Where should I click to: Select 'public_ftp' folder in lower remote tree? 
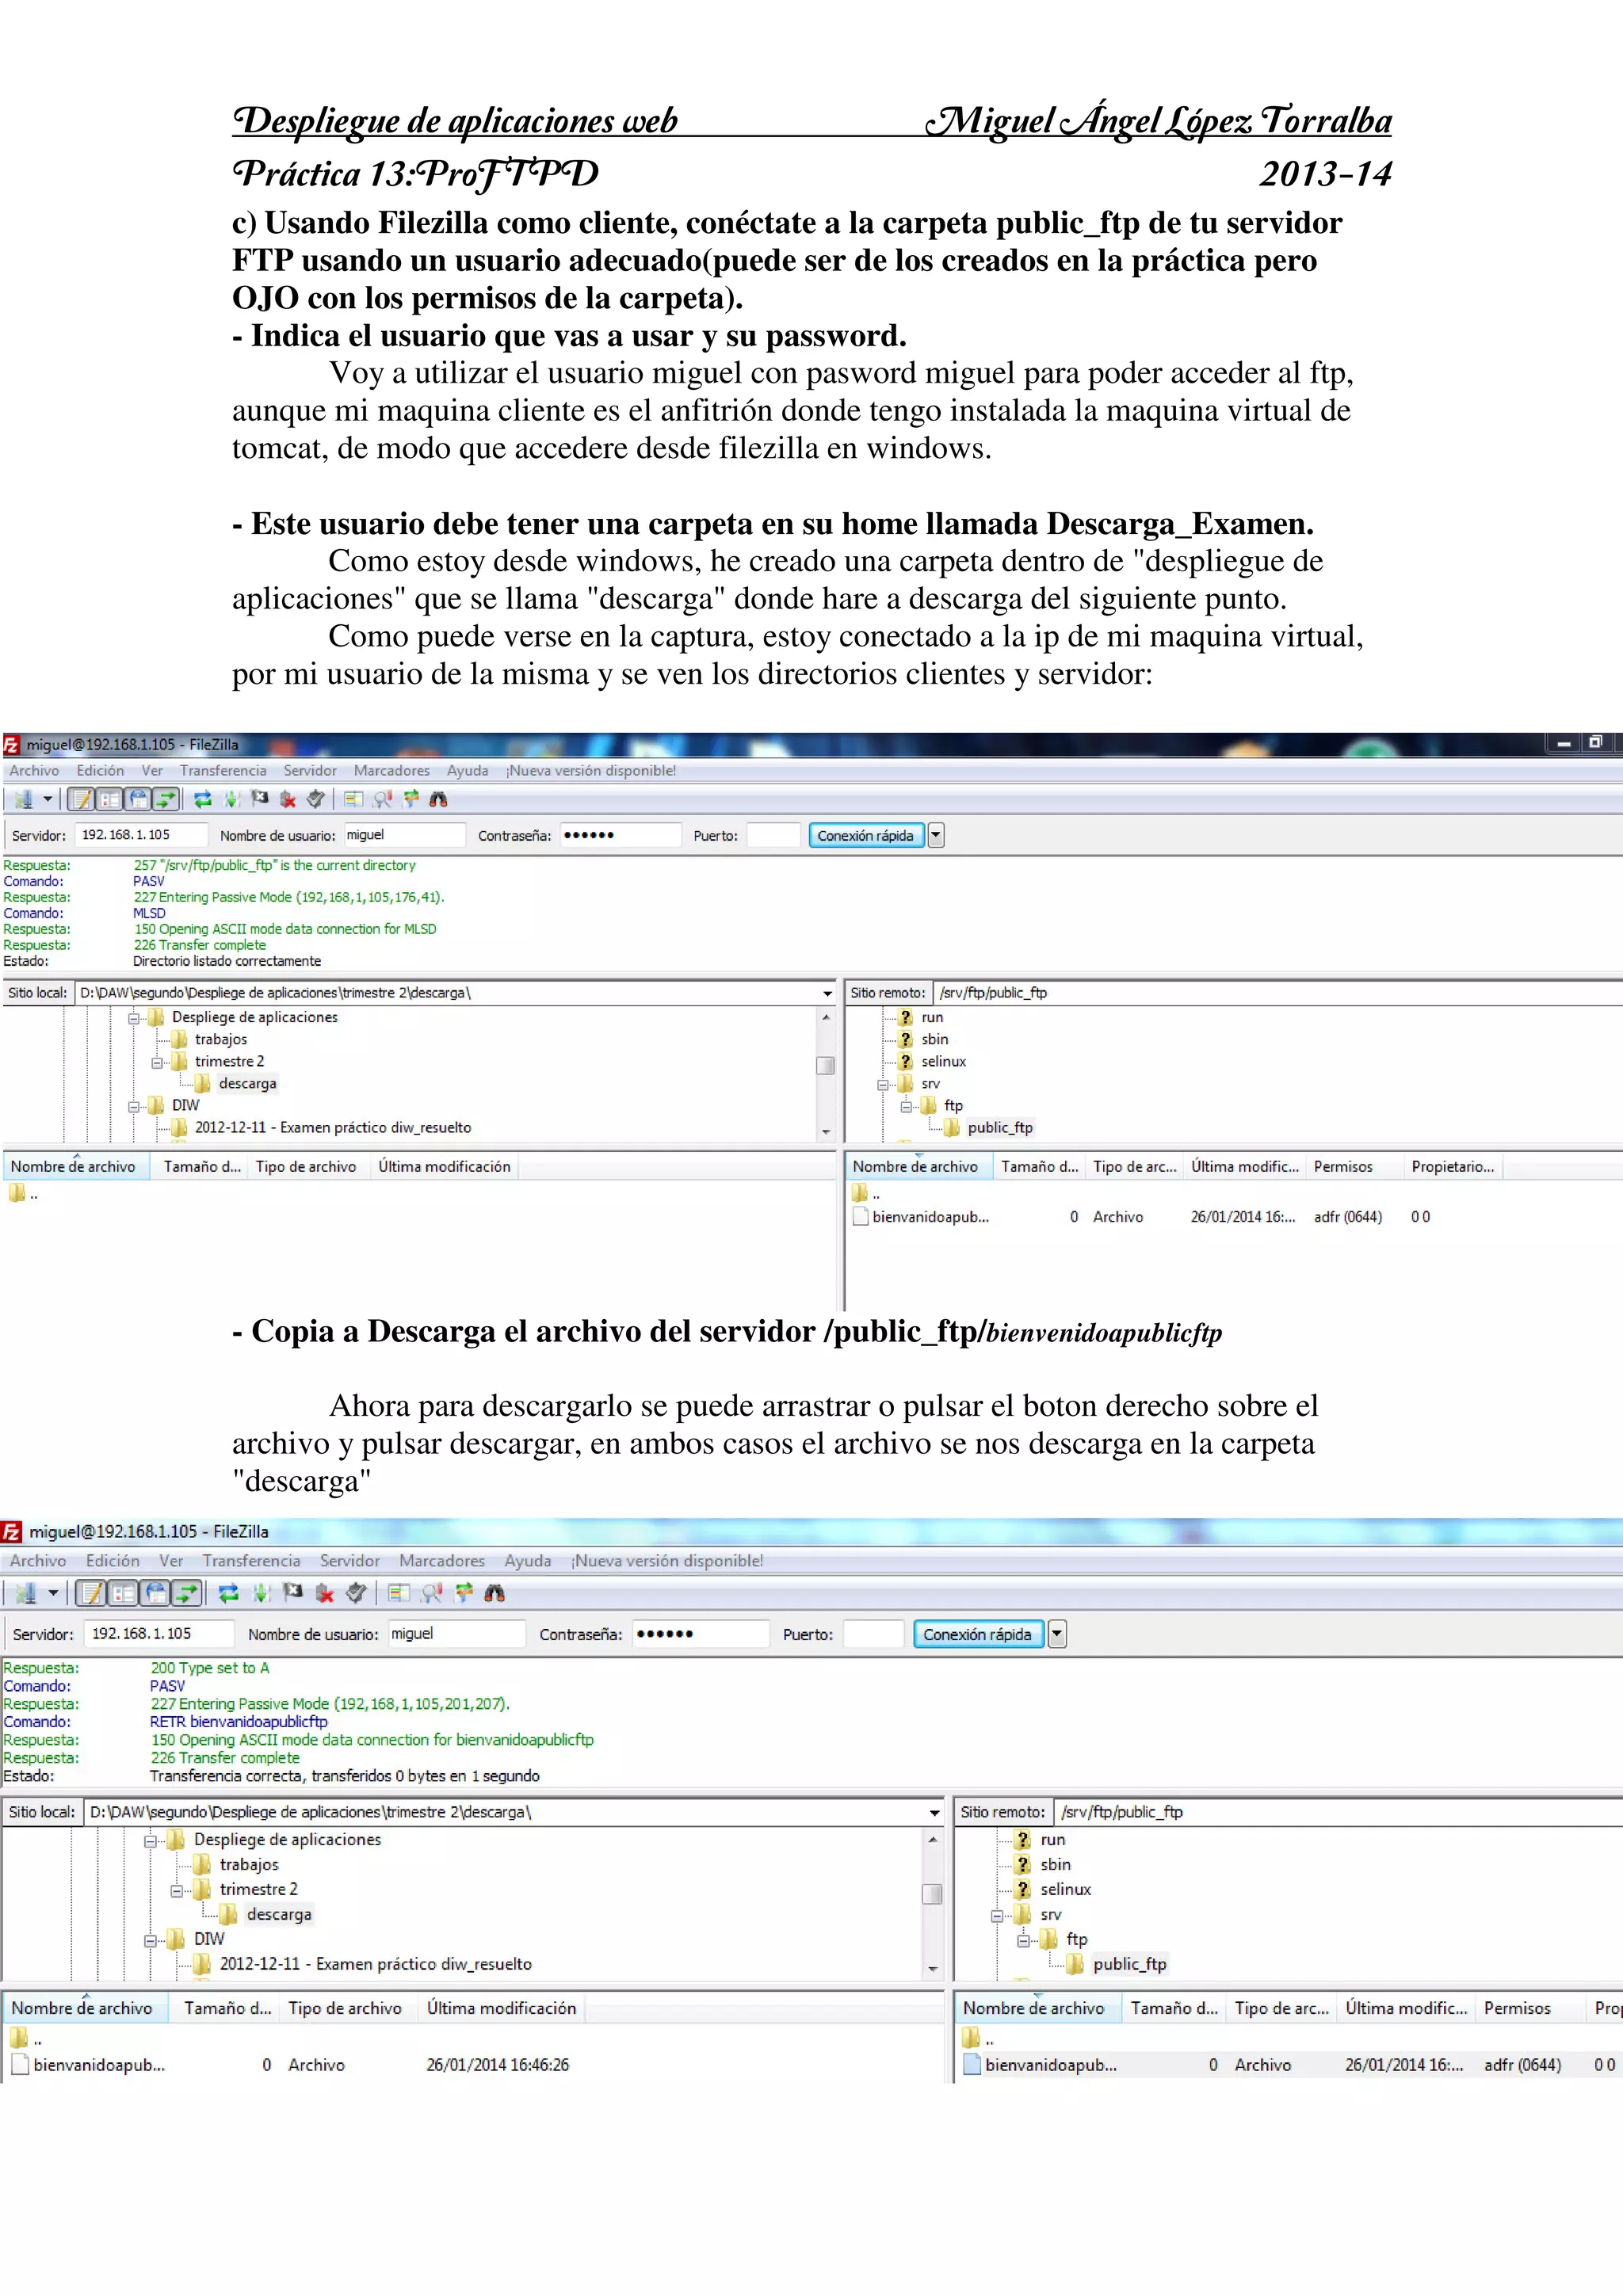click(1130, 1964)
